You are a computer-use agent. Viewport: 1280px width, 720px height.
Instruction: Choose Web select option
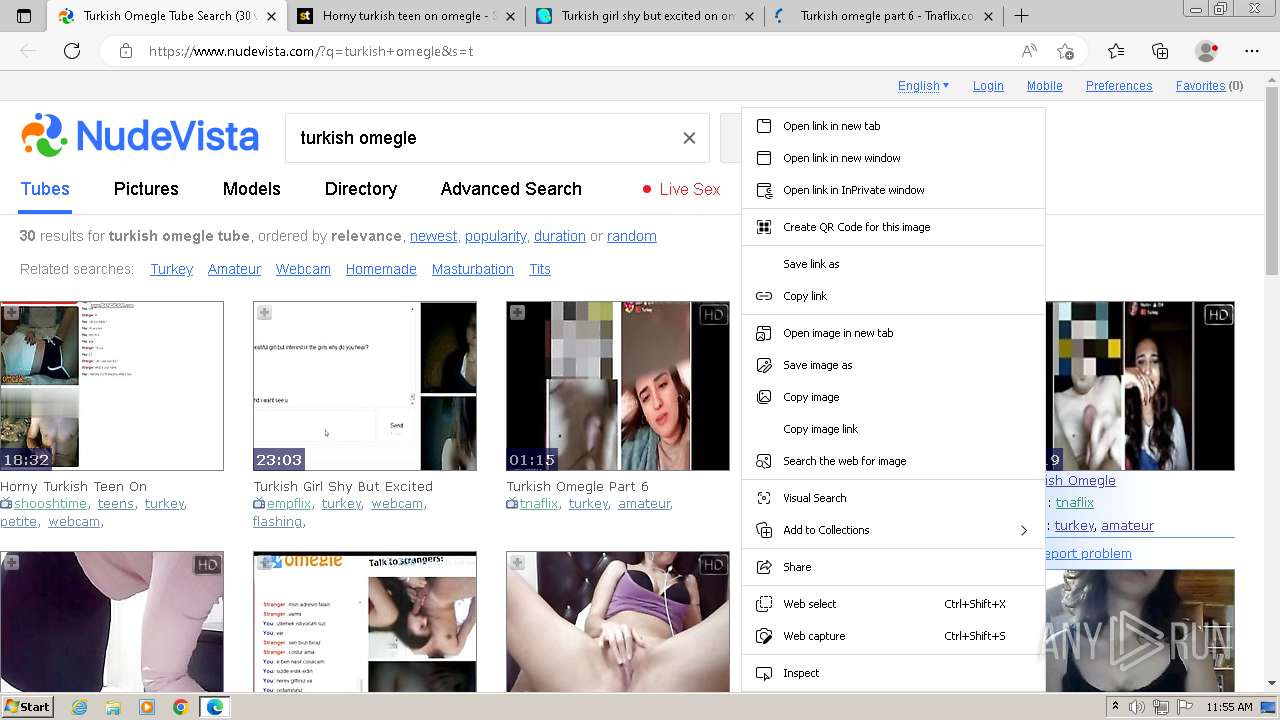(893, 604)
